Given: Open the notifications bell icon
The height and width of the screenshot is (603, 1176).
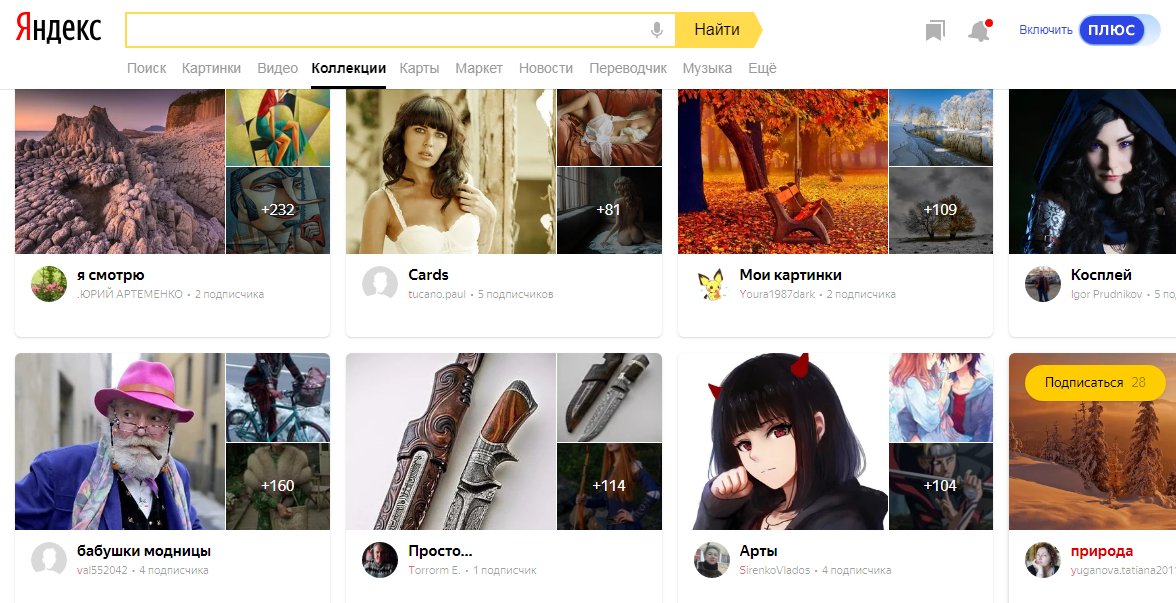Looking at the screenshot, I should point(979,31).
